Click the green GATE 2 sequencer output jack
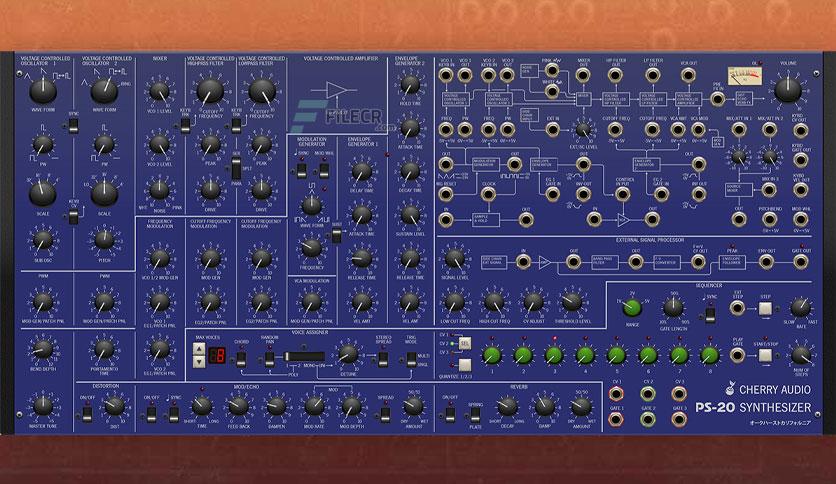This screenshot has width=836, height=484. point(648,420)
